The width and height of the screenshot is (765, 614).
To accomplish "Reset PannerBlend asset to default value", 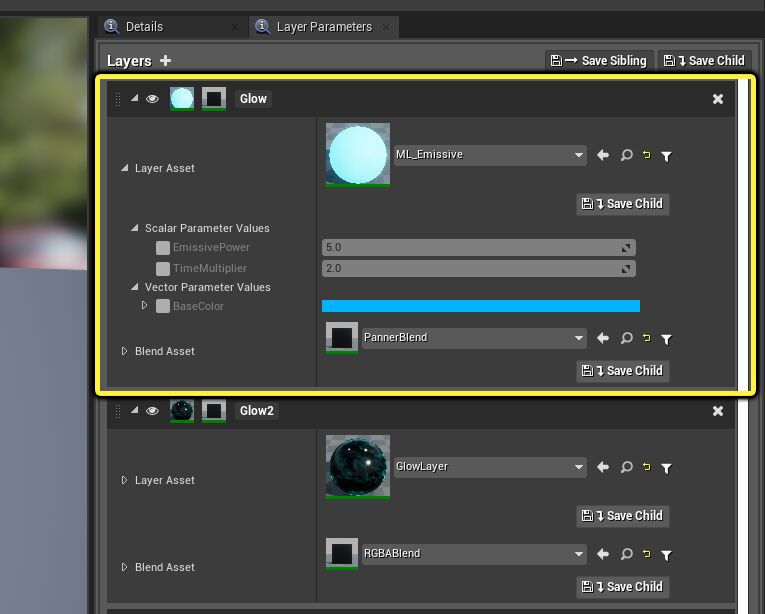I will 646,338.
